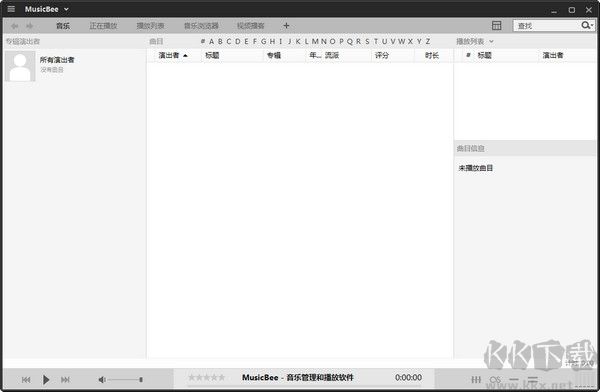The width and height of the screenshot is (600, 392).
Task: Go back with the left arrow
Action: 15,26
